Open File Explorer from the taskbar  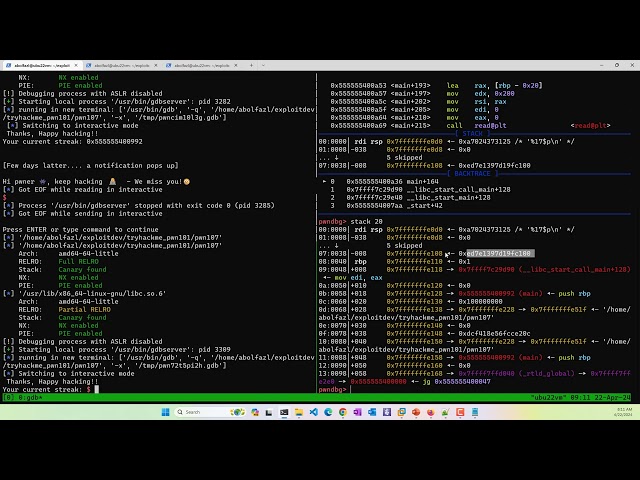click(x=299, y=412)
